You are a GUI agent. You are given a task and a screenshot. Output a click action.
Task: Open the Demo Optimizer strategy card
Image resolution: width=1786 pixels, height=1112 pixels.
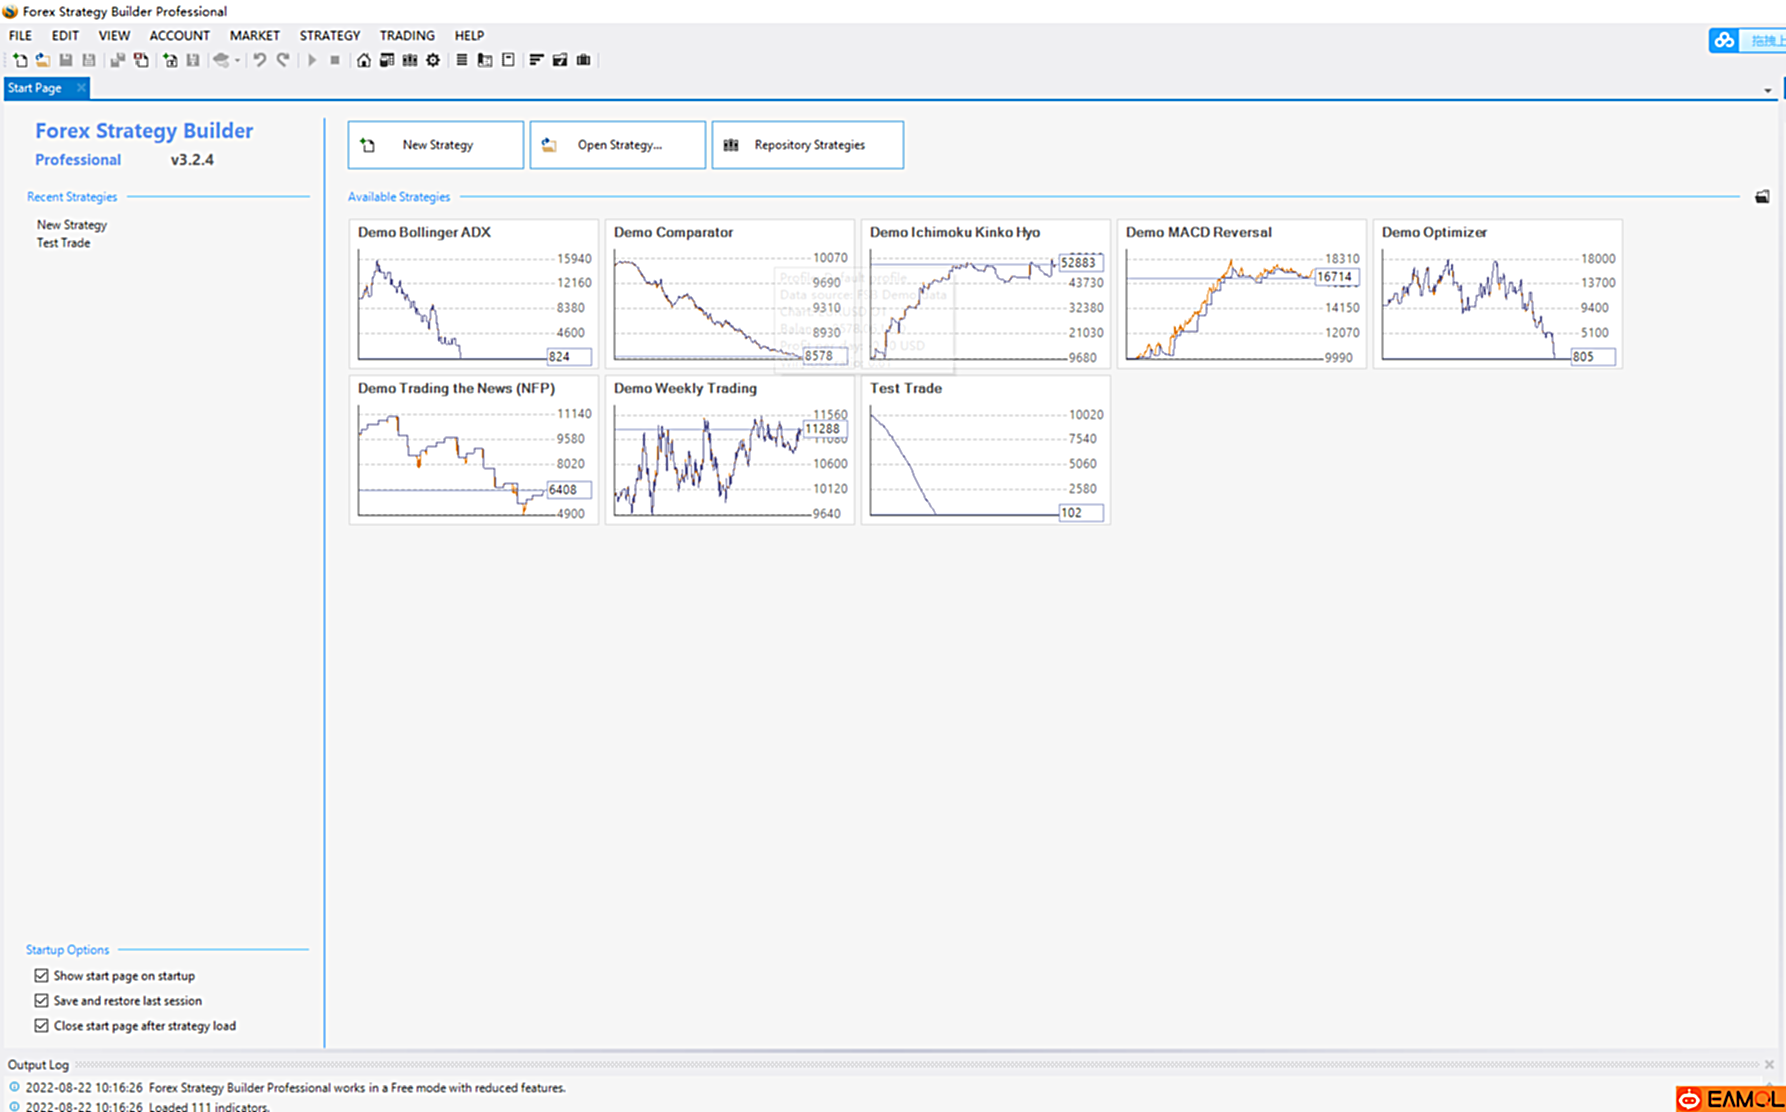coord(1498,294)
